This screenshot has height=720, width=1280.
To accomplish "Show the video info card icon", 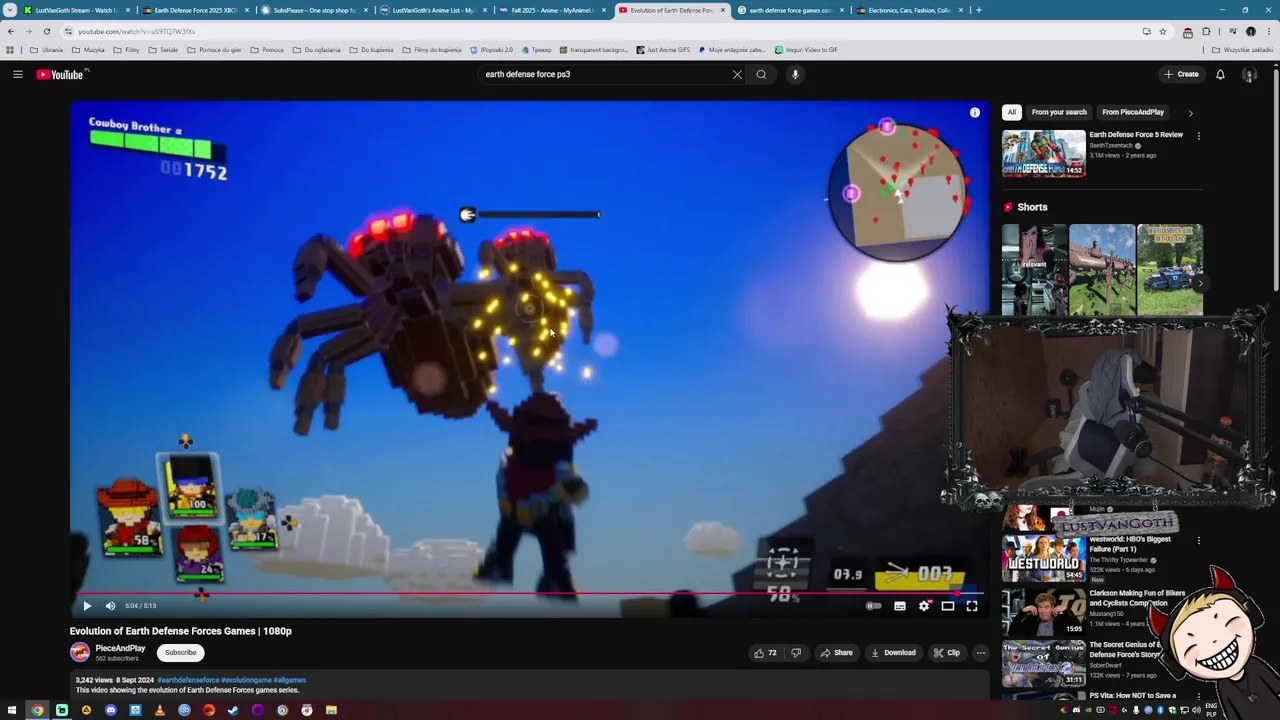I will 975,112.
